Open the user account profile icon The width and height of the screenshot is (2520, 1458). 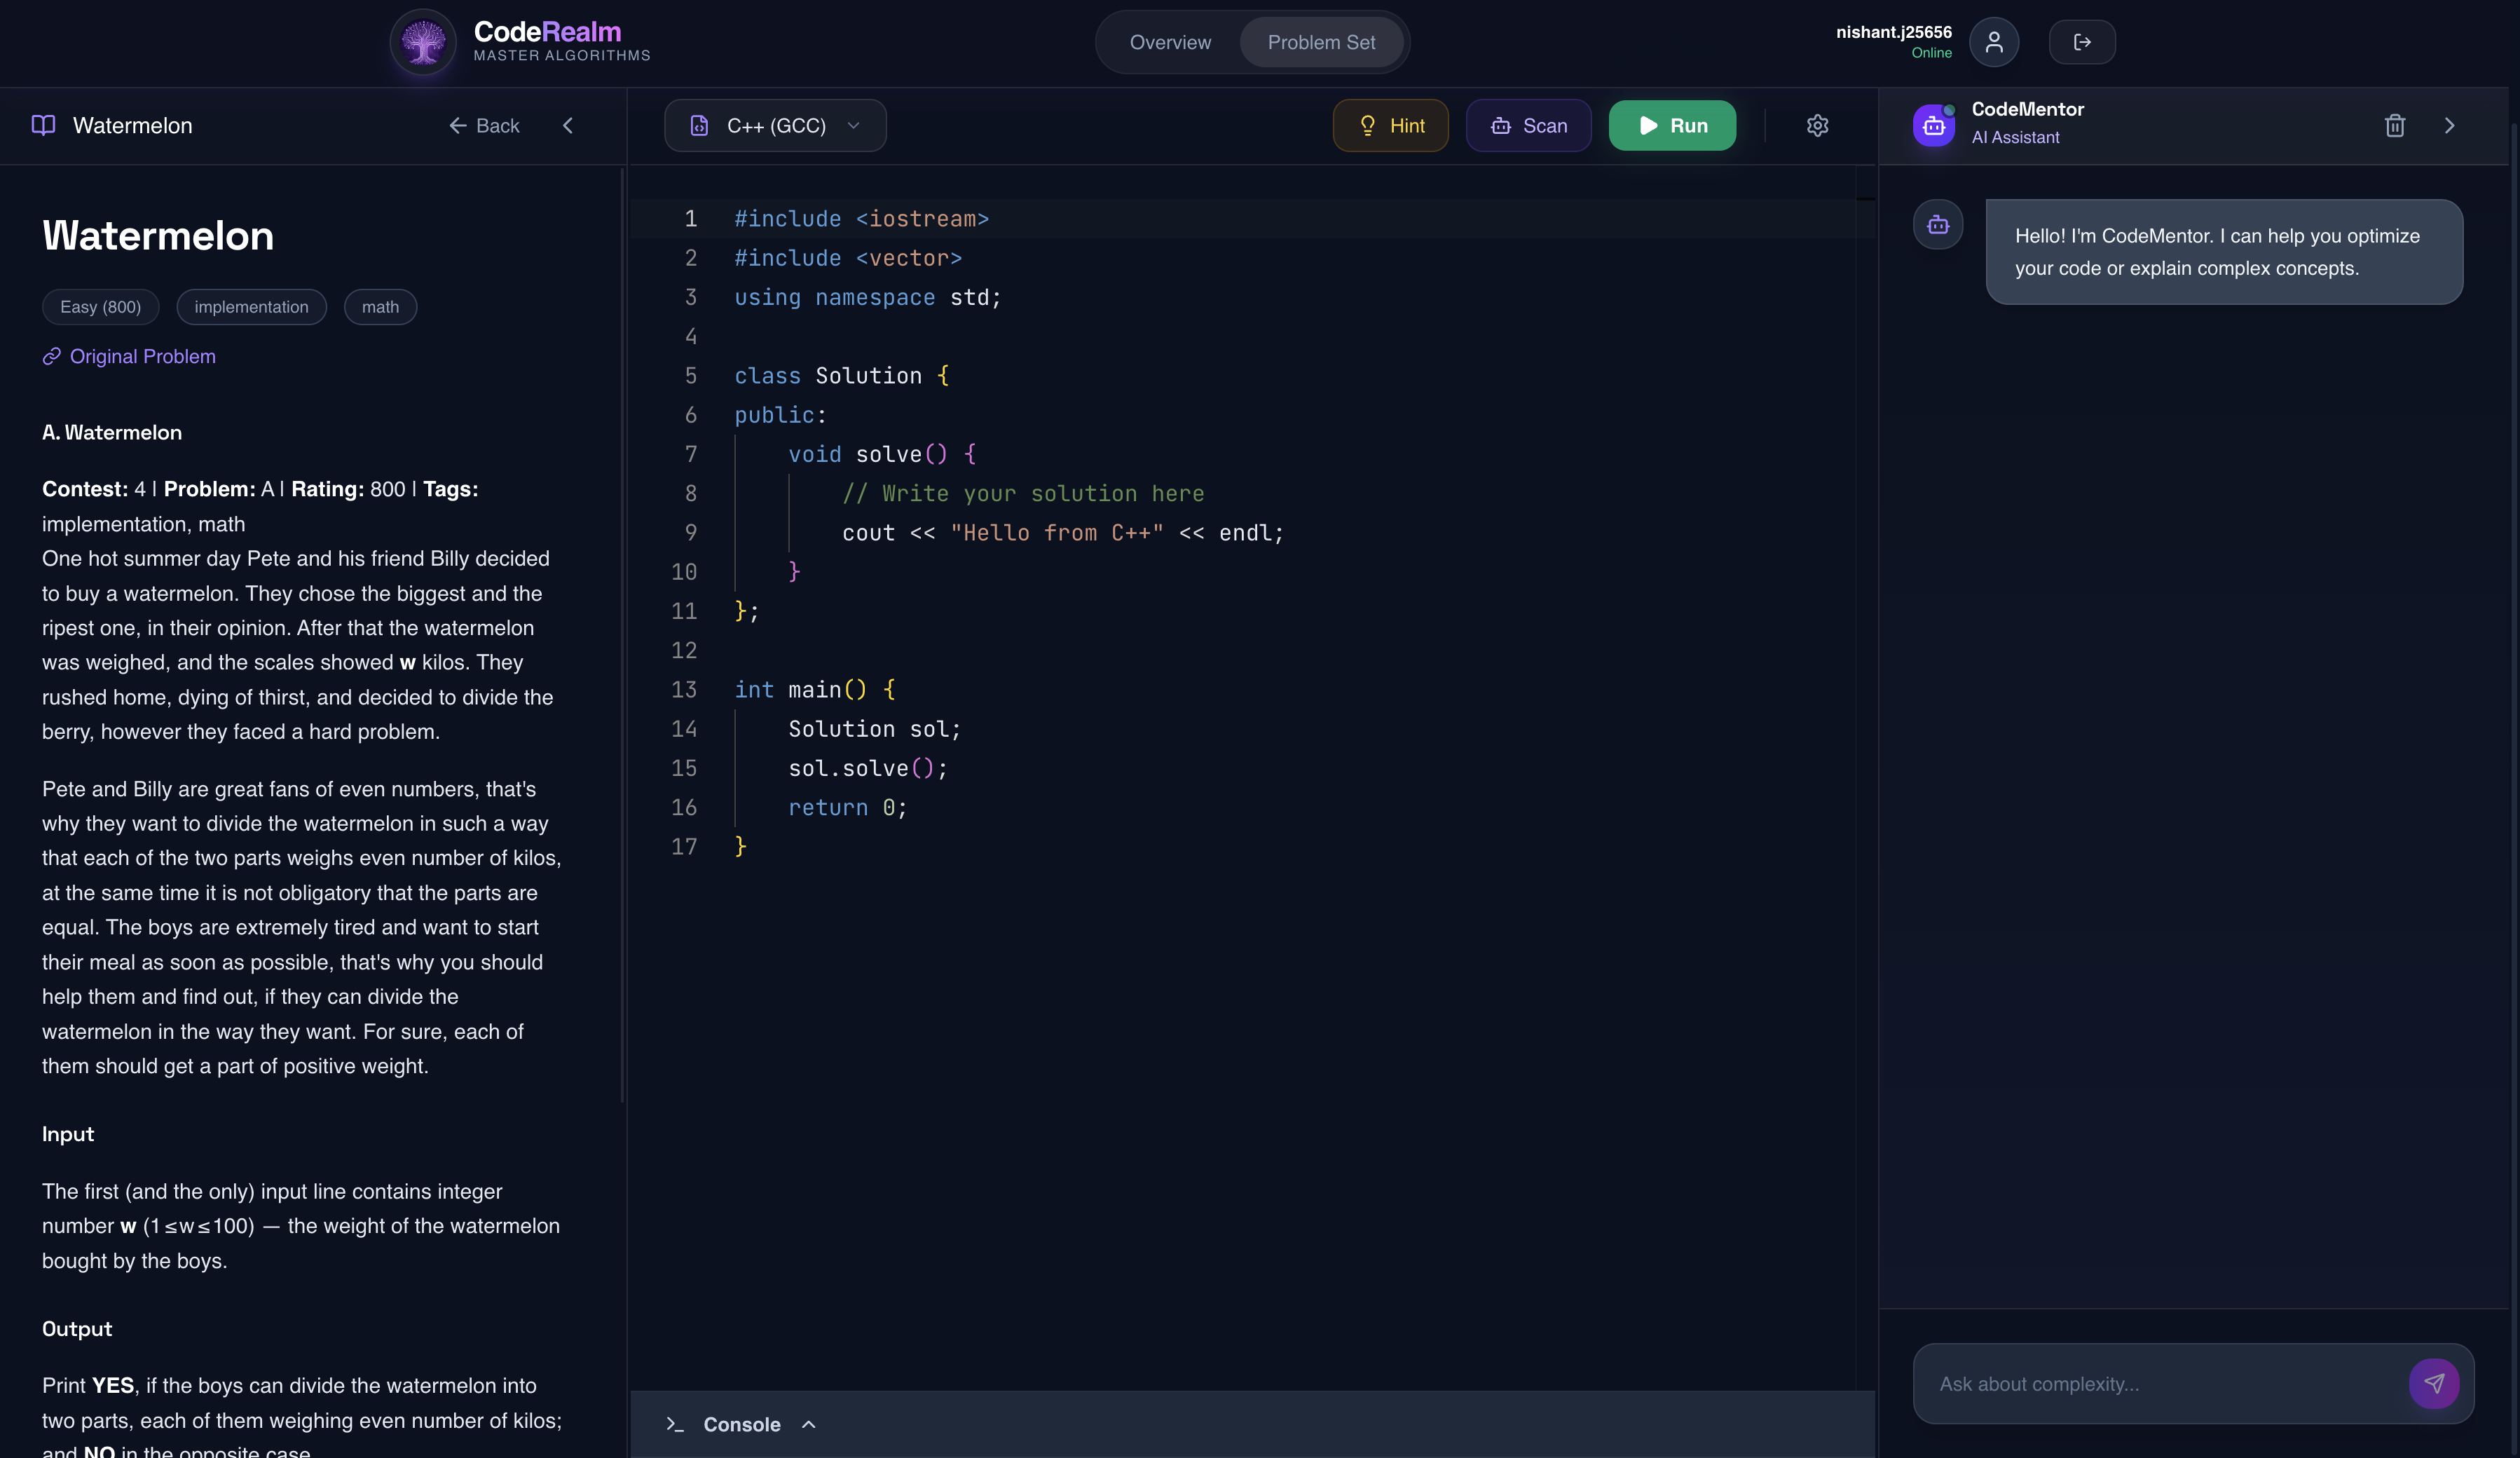tap(1993, 42)
